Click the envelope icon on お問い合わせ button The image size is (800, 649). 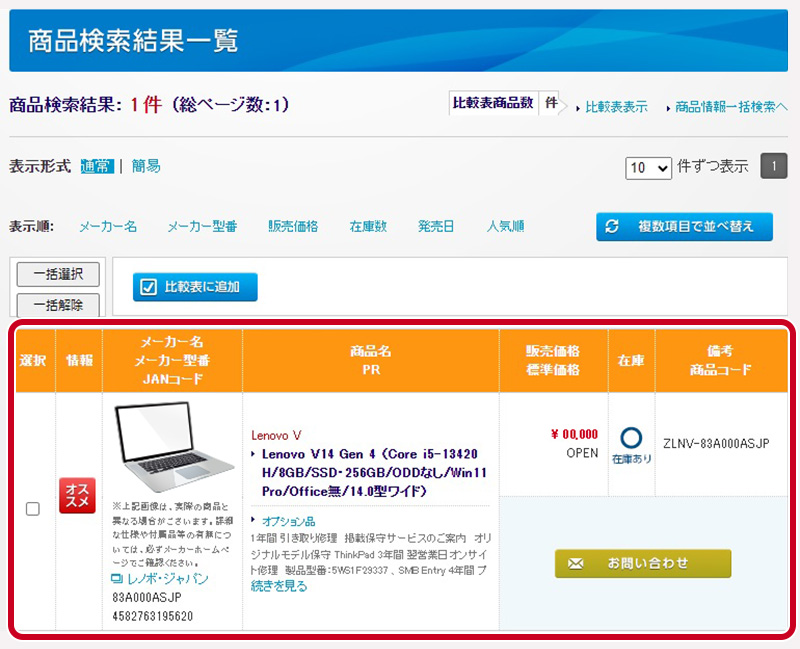pos(576,563)
